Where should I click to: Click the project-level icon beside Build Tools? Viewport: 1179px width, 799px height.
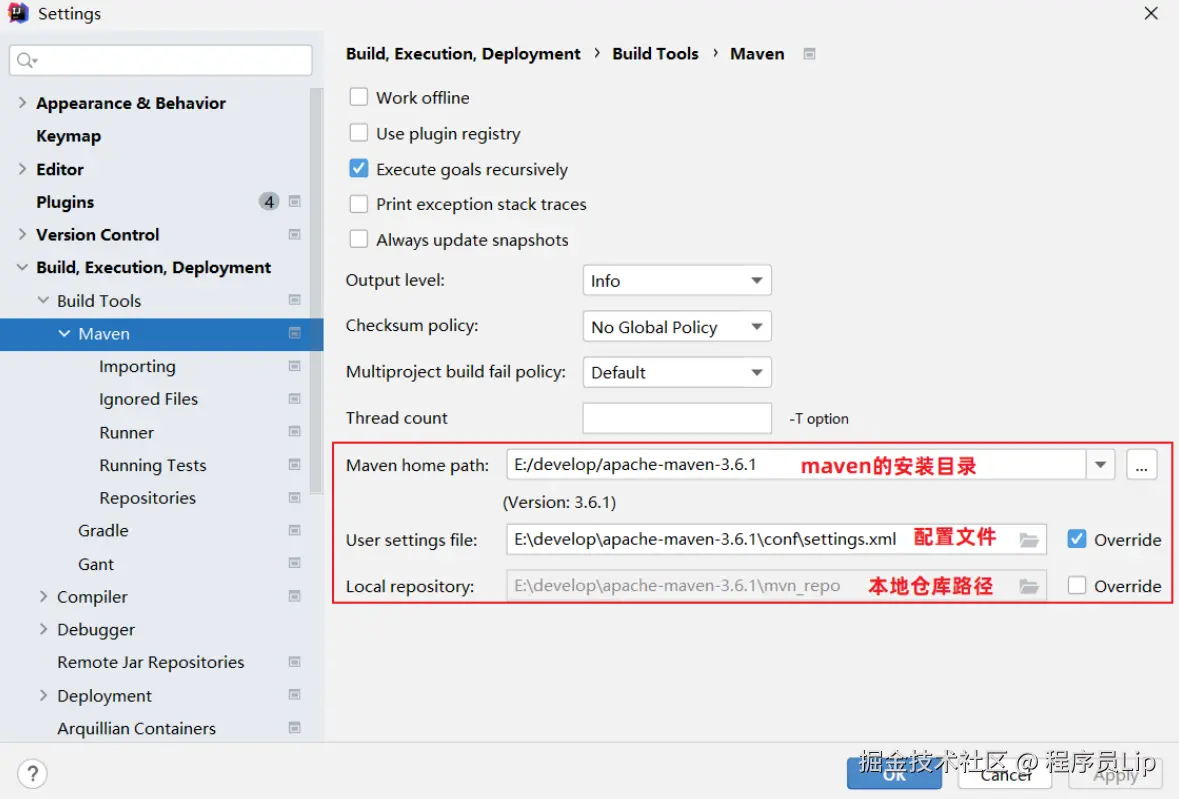coord(295,300)
